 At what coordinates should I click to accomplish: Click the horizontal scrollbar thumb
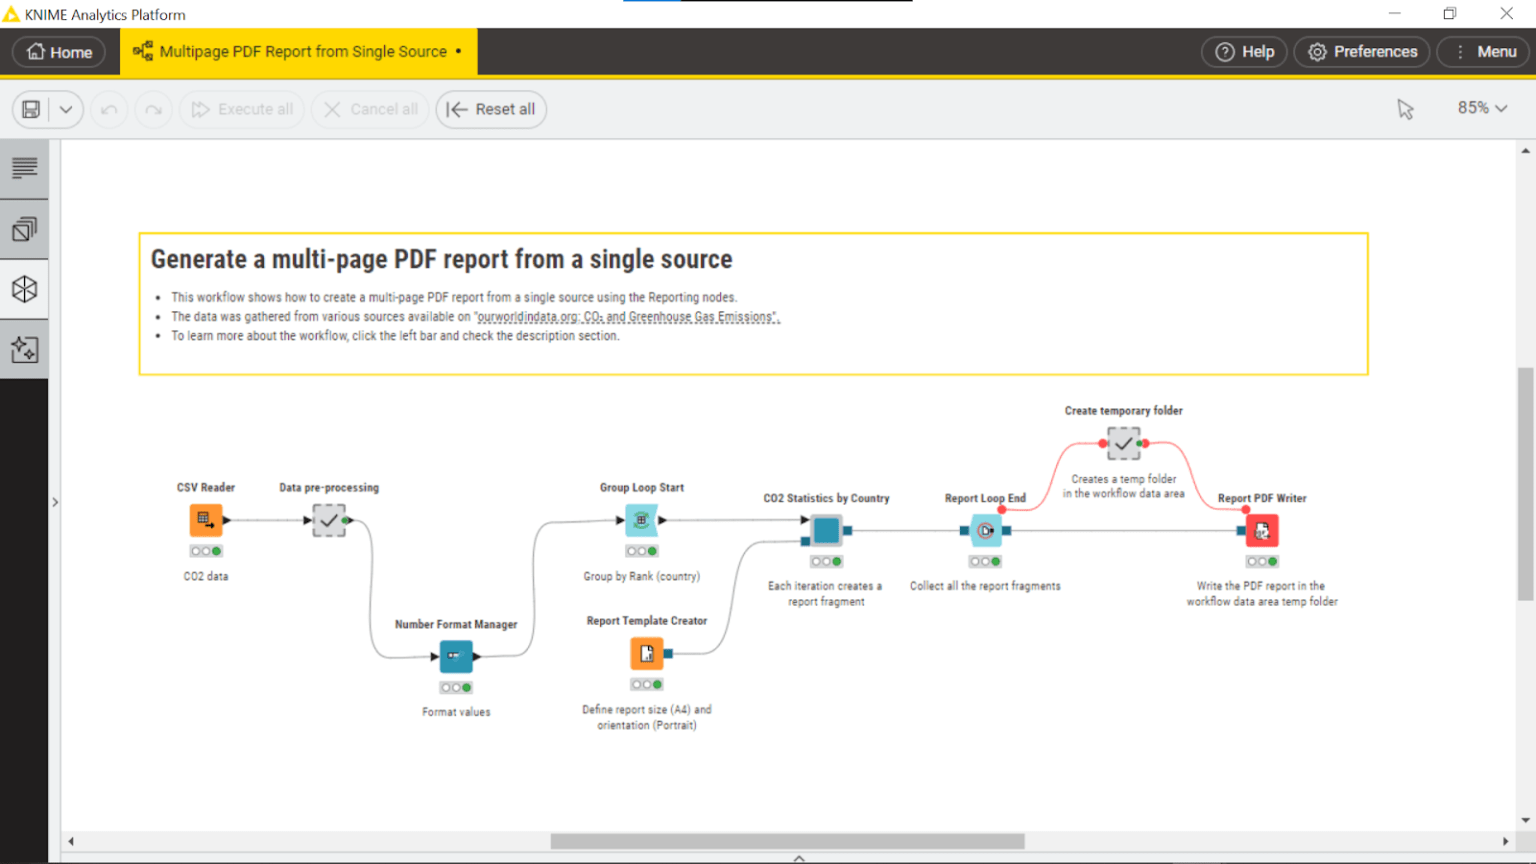click(x=787, y=841)
